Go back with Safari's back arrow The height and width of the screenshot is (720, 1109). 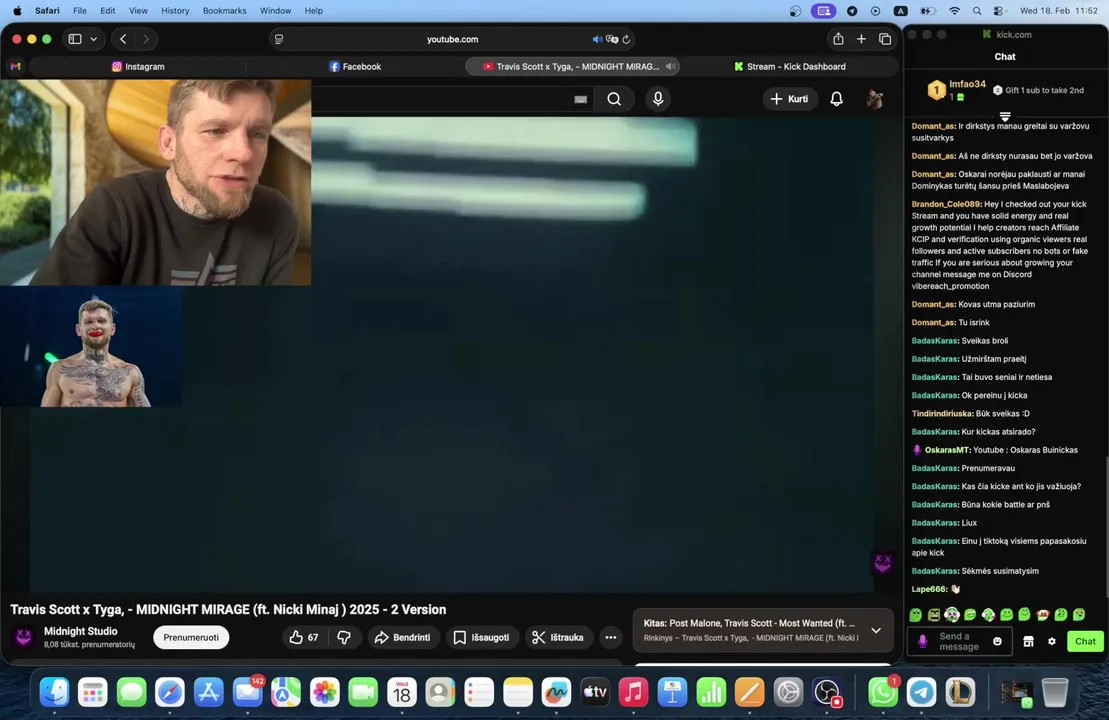coord(123,39)
